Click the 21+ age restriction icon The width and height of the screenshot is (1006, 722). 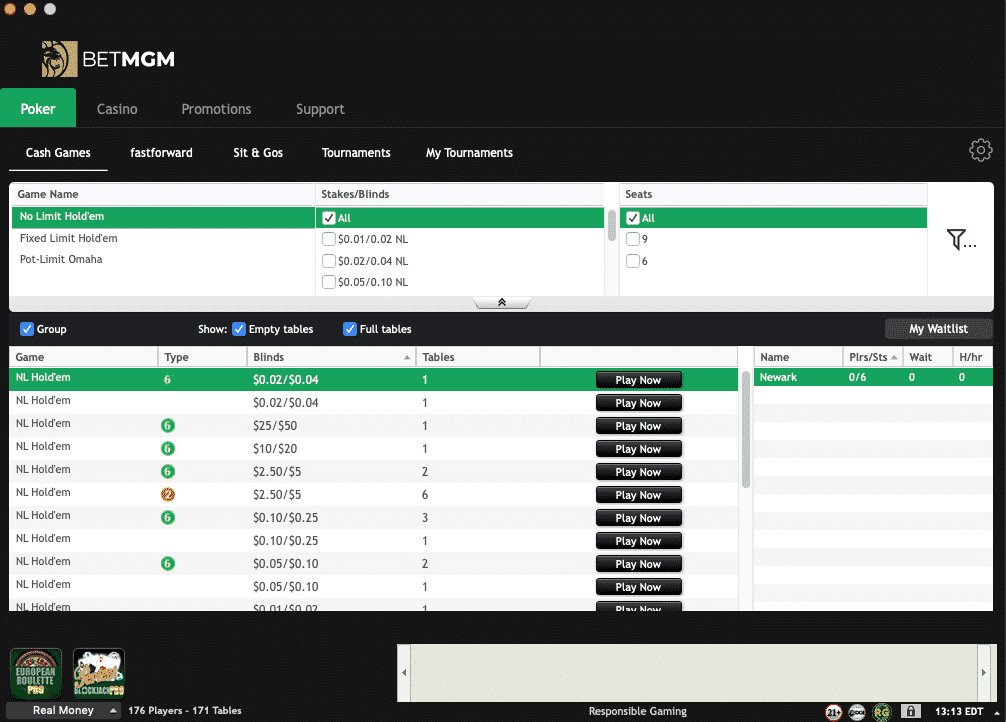pyautogui.click(x=833, y=712)
